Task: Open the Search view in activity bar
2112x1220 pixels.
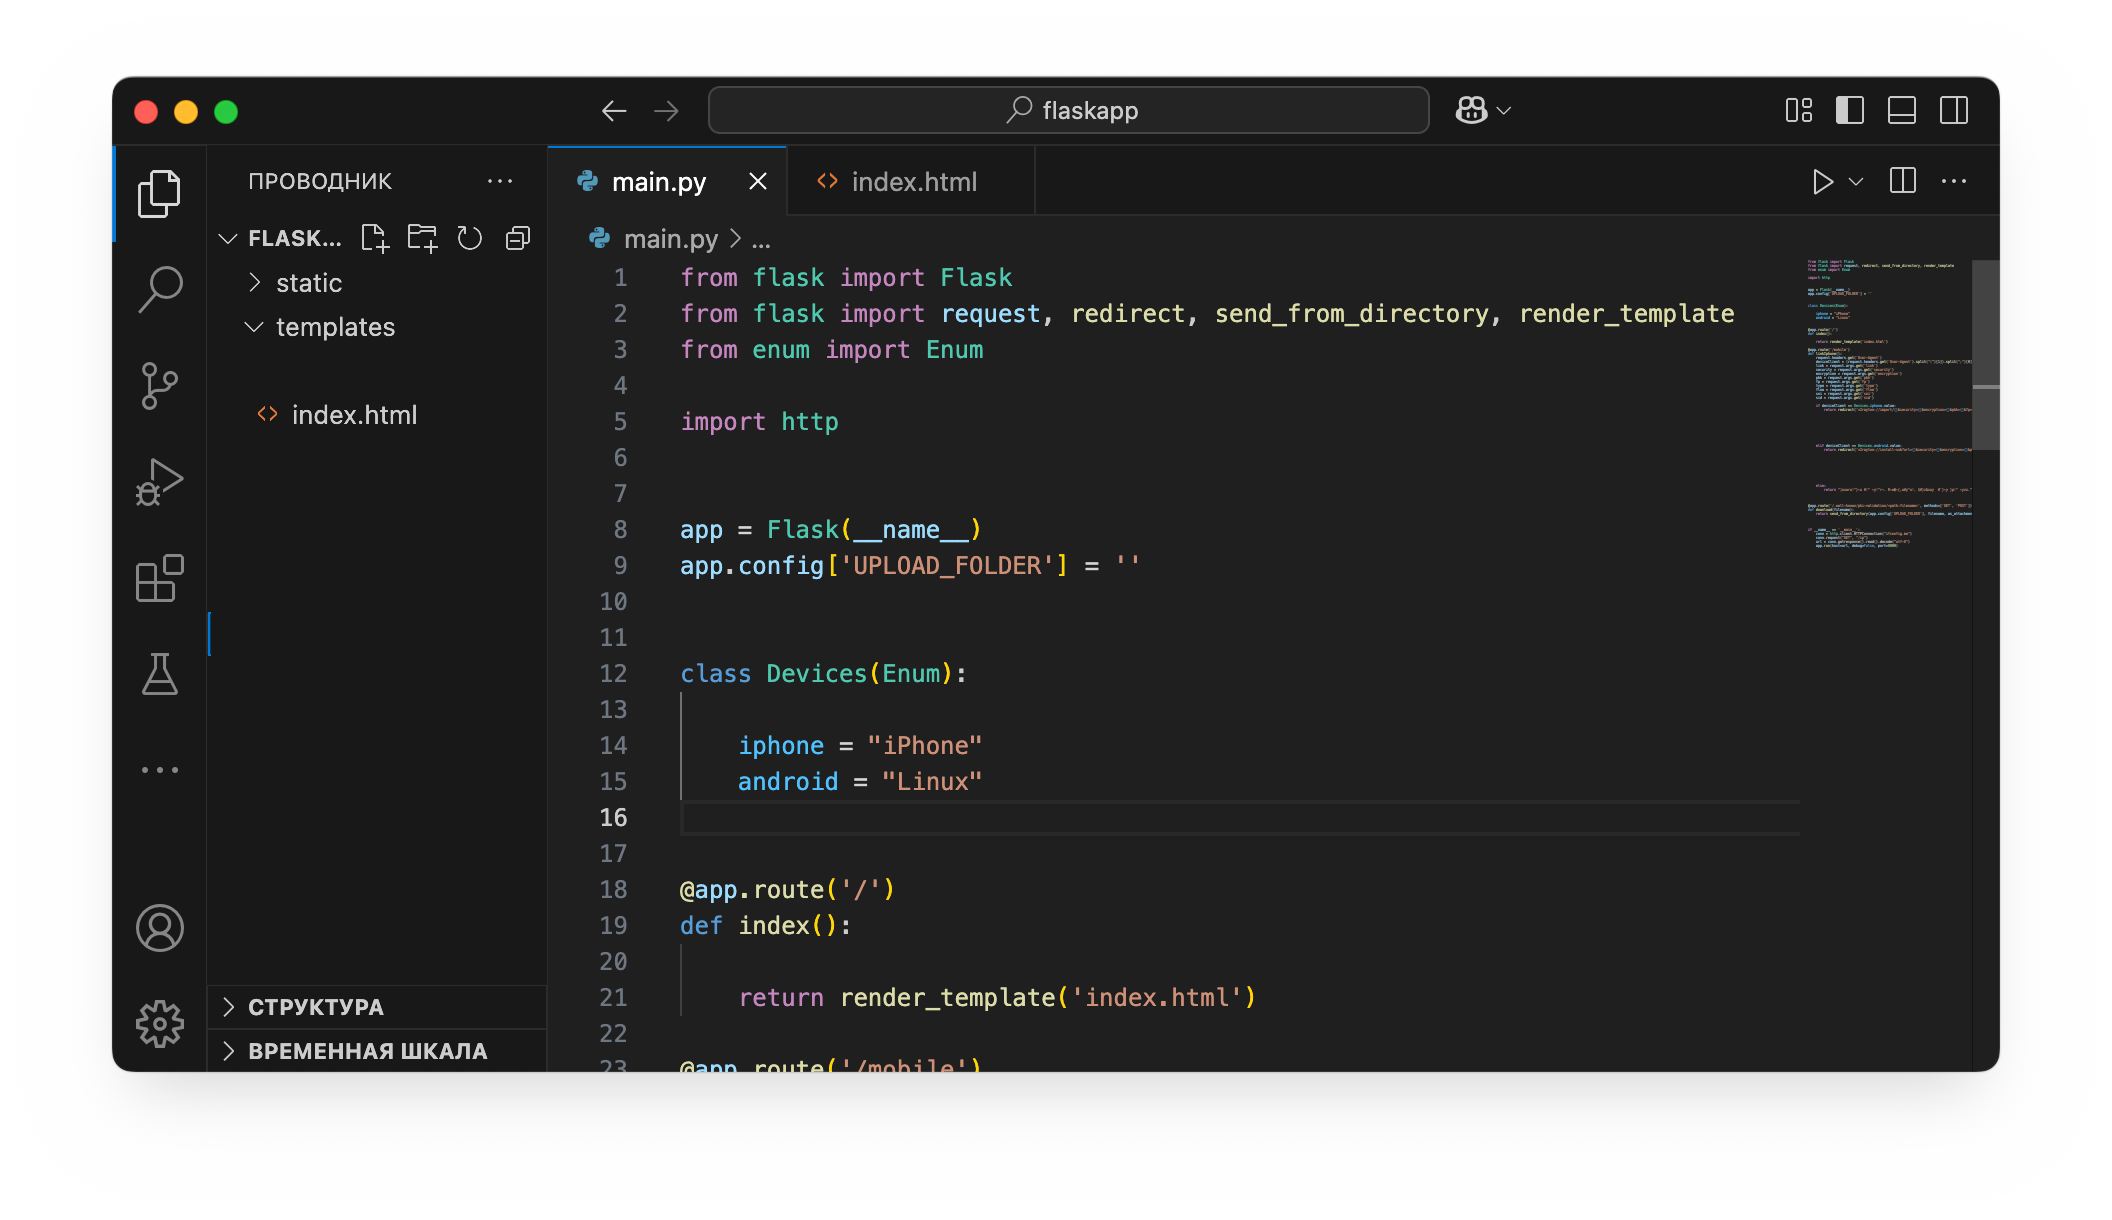Action: tap(160, 289)
